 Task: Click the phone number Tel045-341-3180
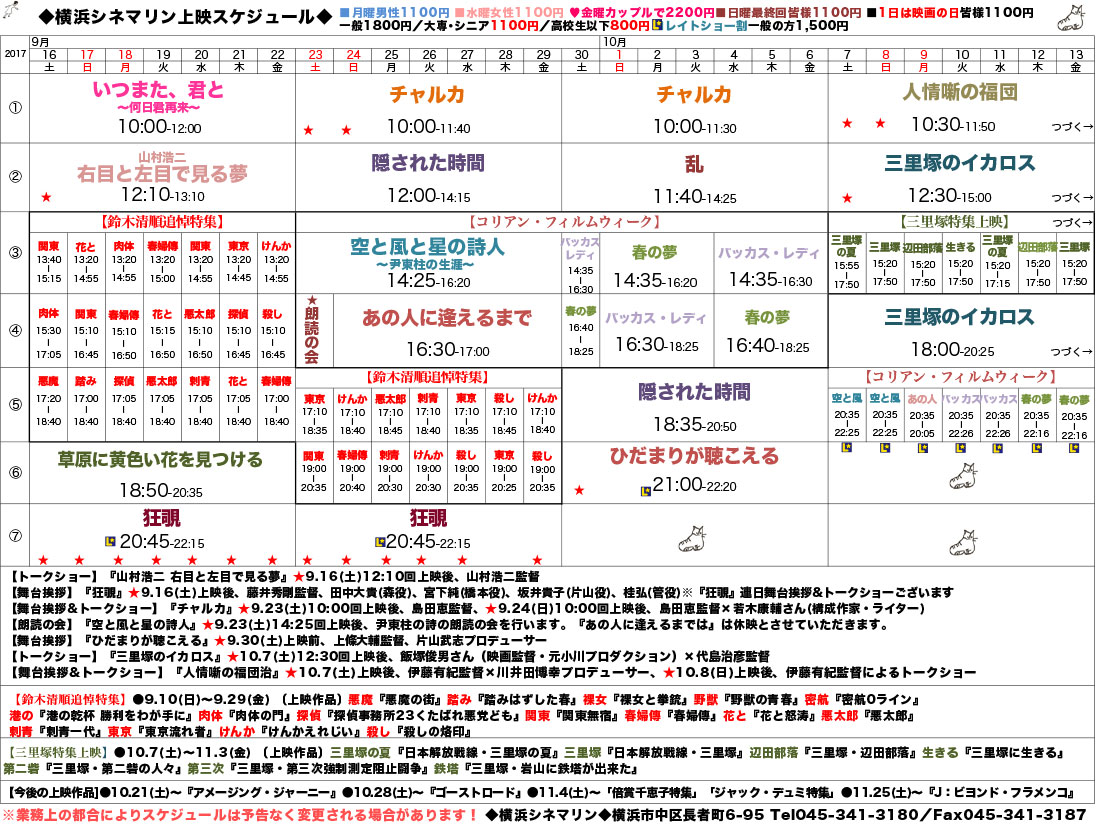[844, 814]
